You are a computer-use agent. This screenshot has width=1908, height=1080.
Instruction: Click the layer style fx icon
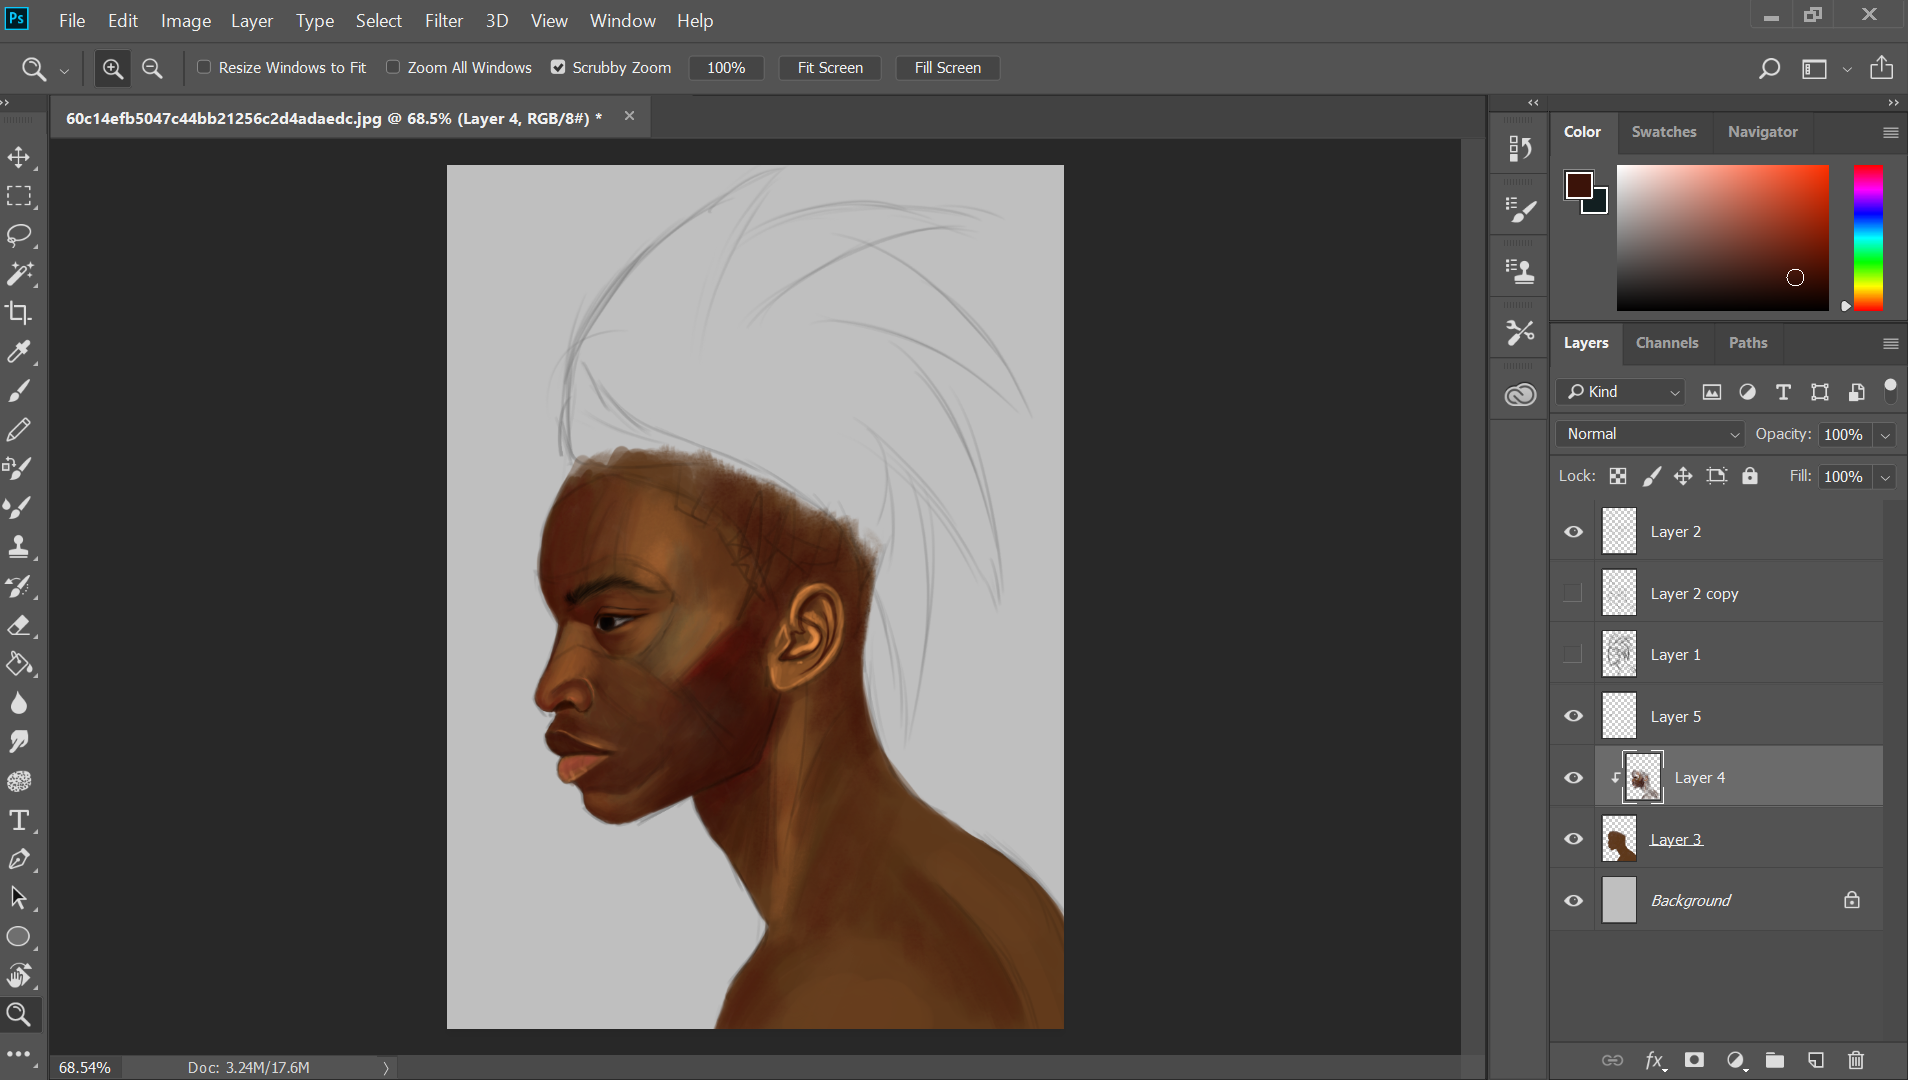click(x=1655, y=1060)
